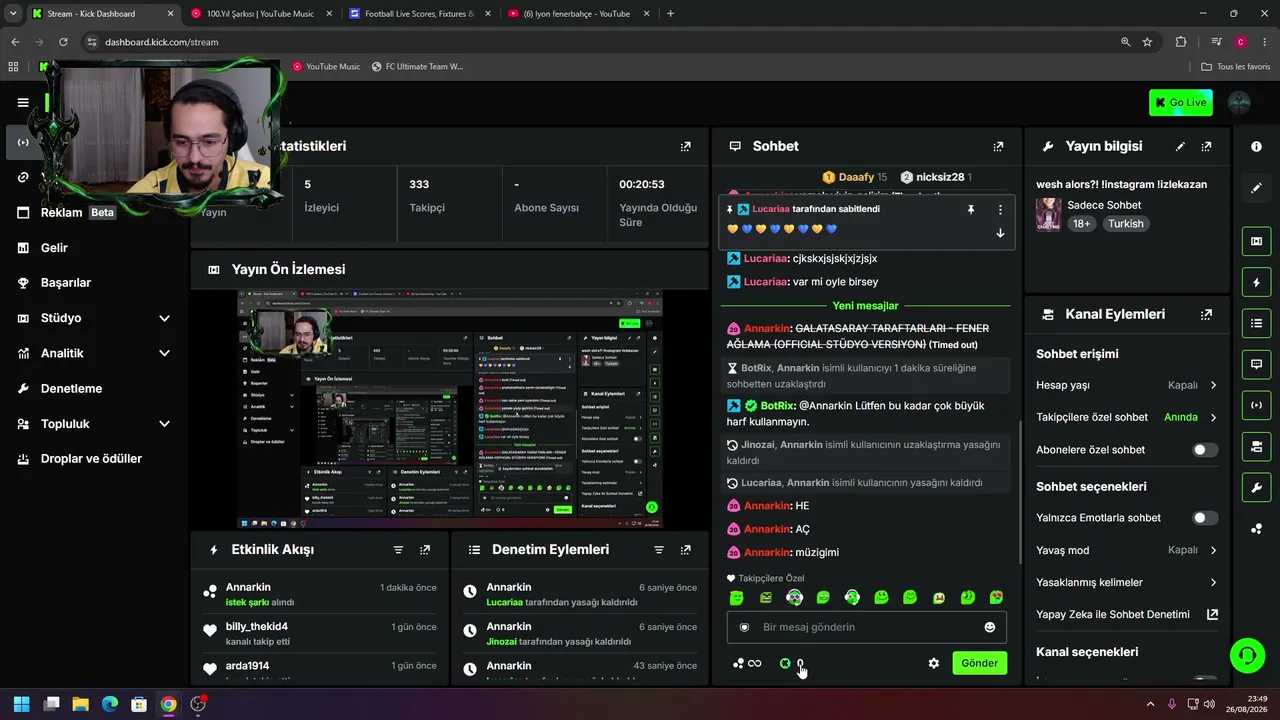Click the Bir mesaj gönderin input
The height and width of the screenshot is (720, 1280).
pos(866,627)
